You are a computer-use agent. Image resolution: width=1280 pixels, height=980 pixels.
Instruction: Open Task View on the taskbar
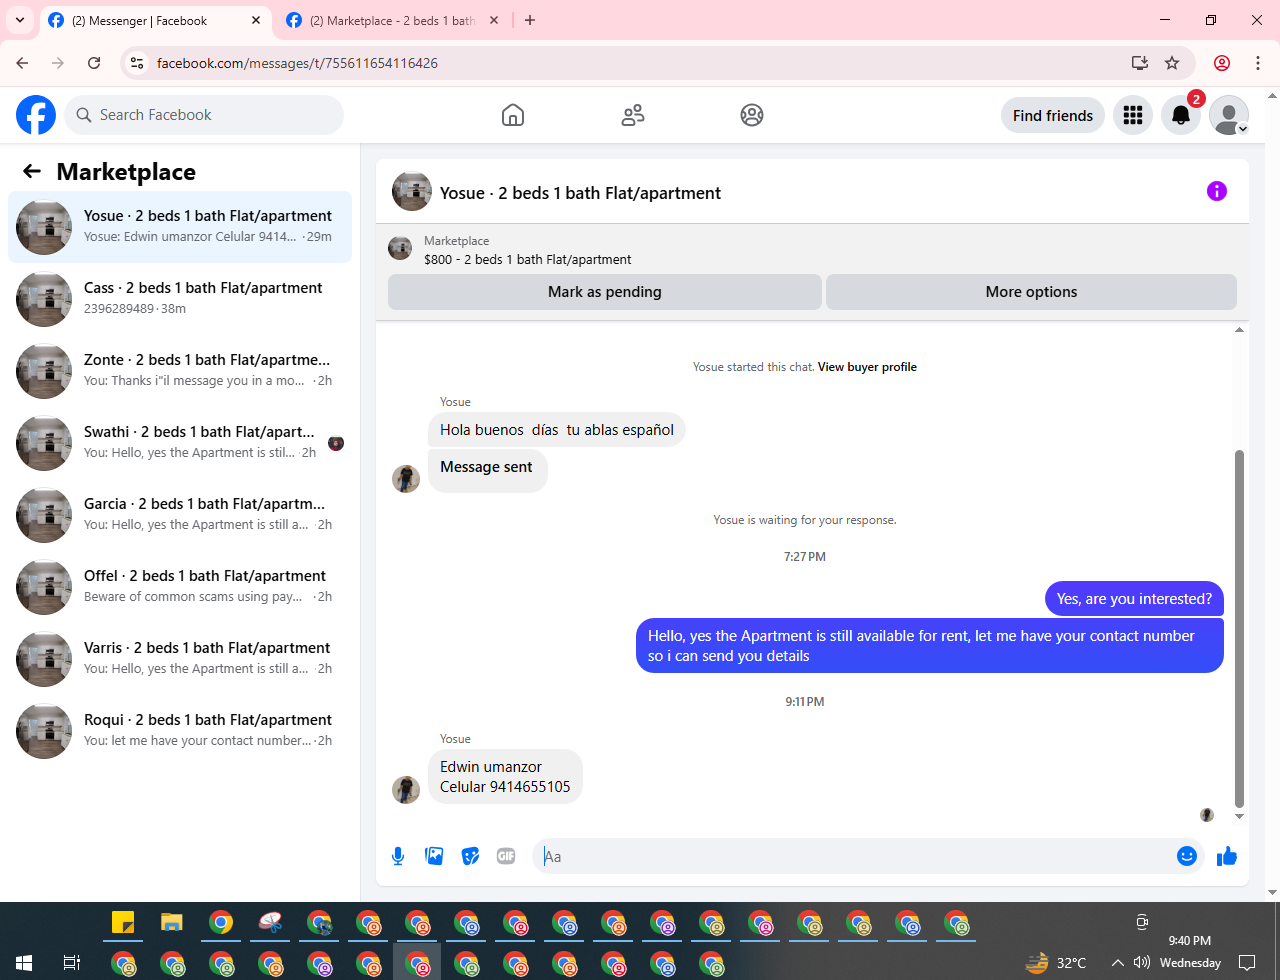[72, 963]
